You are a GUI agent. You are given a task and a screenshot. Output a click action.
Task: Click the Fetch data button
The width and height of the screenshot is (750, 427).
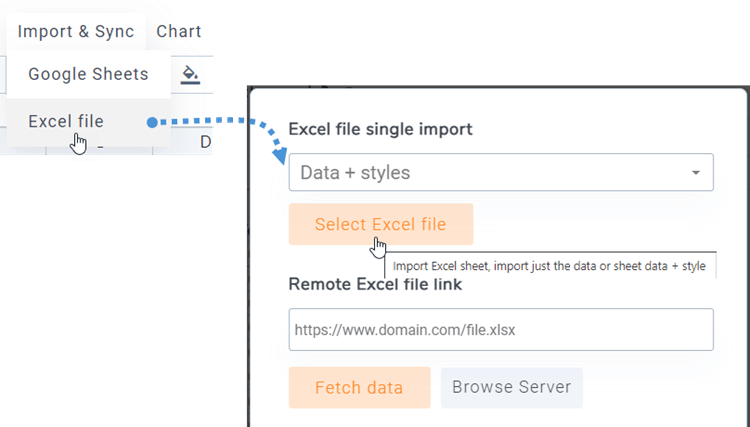[359, 387]
